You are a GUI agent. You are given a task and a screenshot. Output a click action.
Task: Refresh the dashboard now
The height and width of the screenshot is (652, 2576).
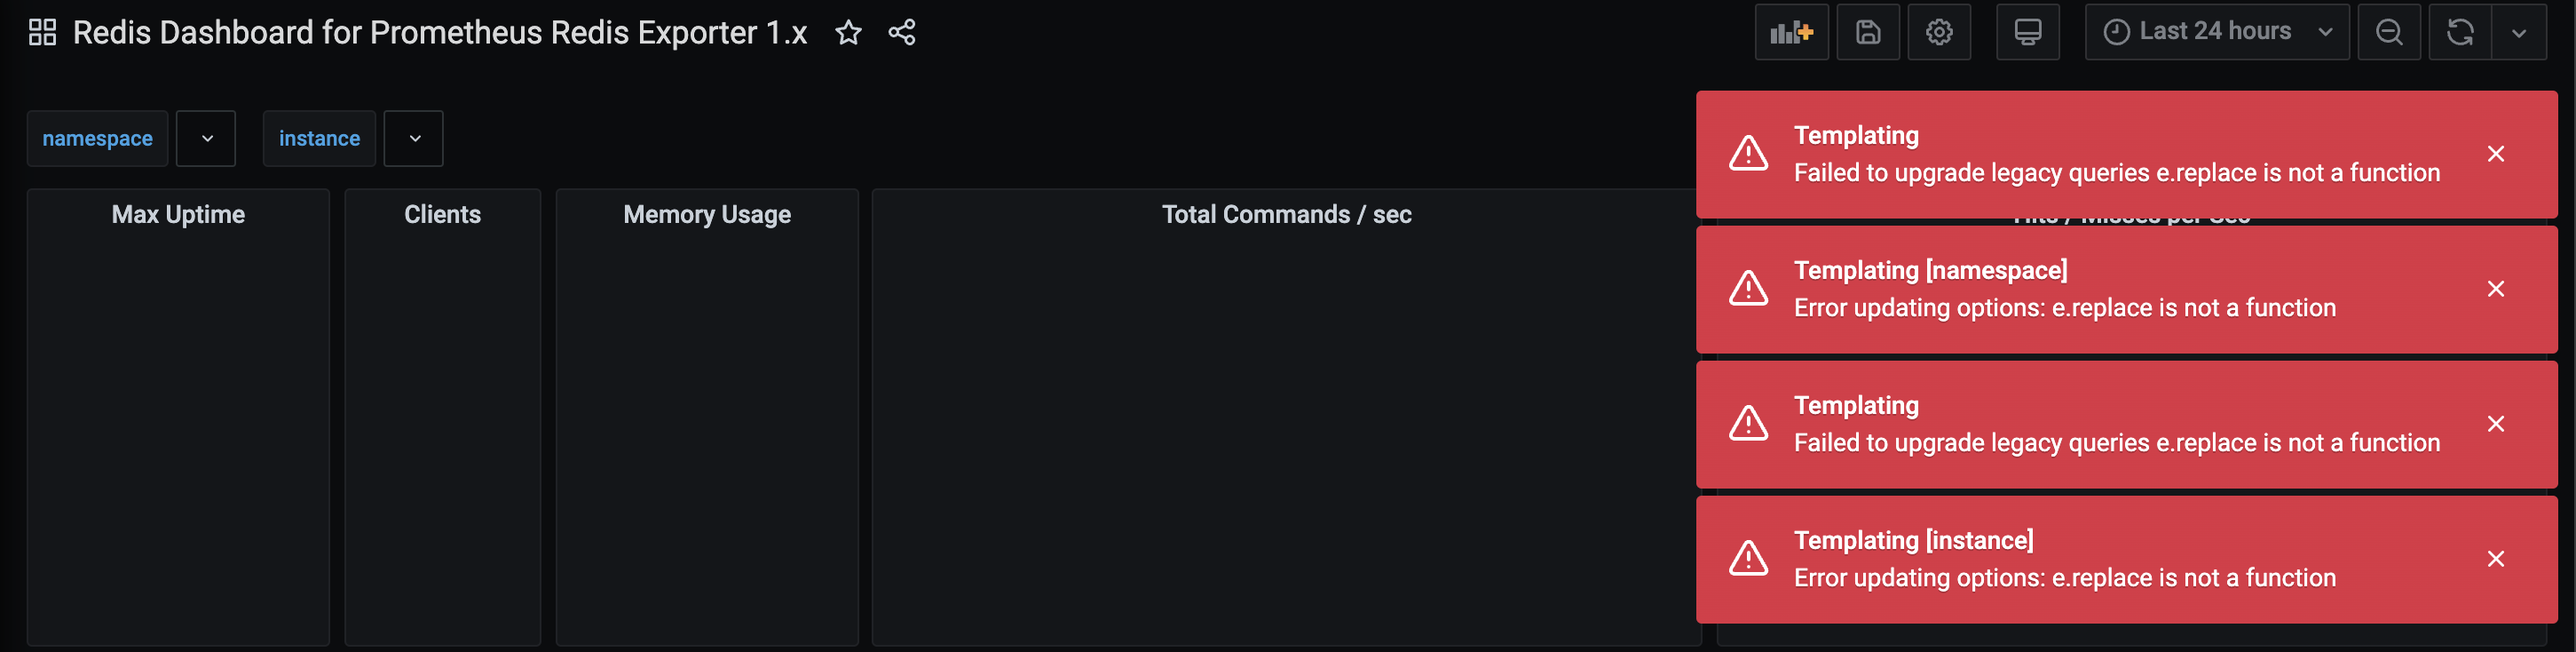2459,32
